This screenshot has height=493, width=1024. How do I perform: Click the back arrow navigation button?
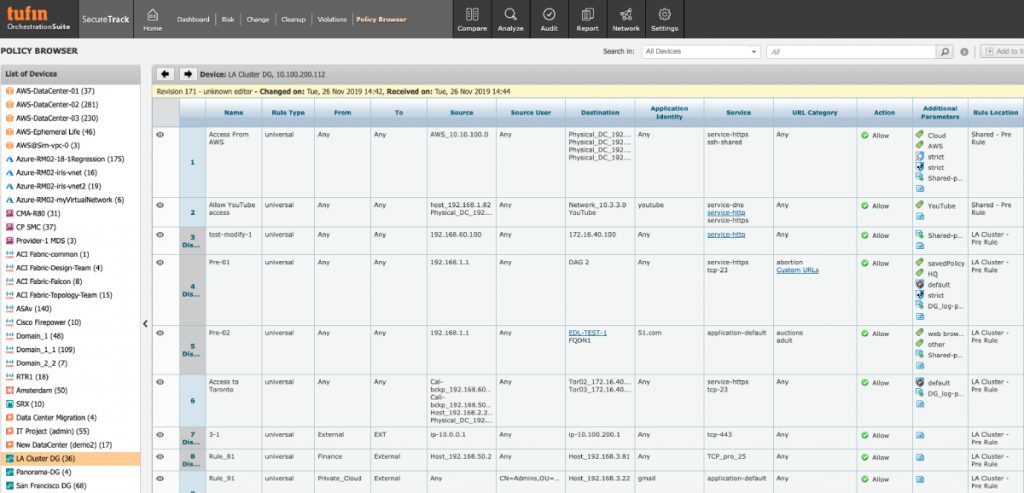coord(166,74)
